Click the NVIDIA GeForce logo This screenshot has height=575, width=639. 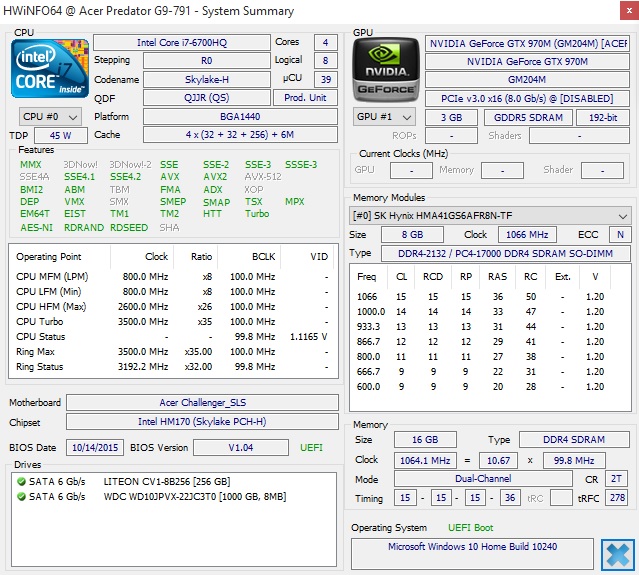[385, 70]
